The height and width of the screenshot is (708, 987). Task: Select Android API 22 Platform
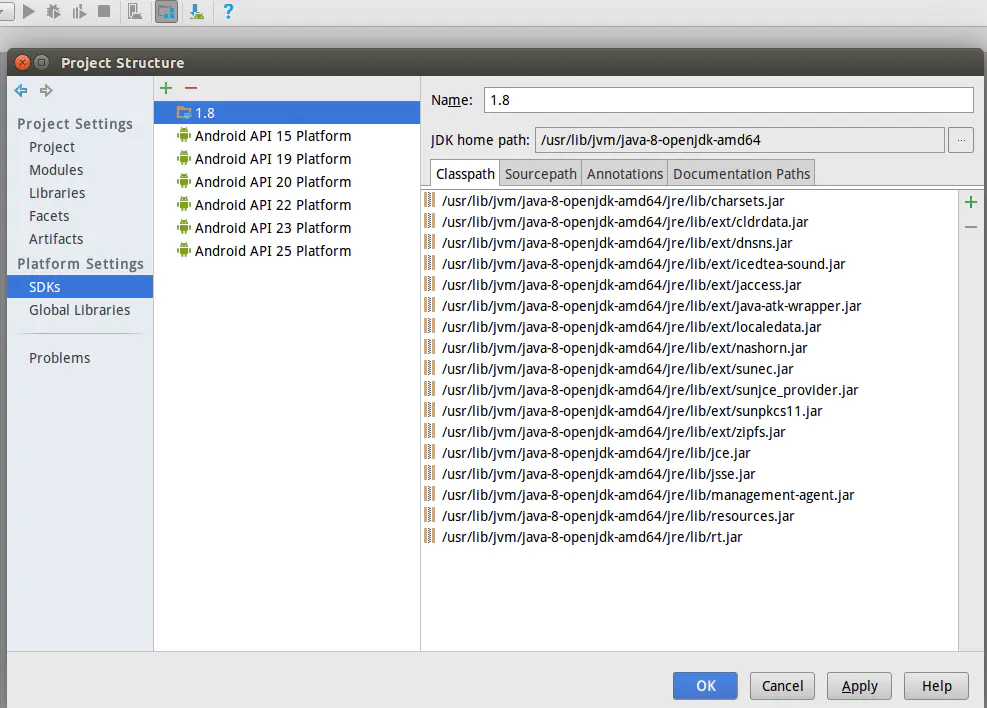point(287,205)
